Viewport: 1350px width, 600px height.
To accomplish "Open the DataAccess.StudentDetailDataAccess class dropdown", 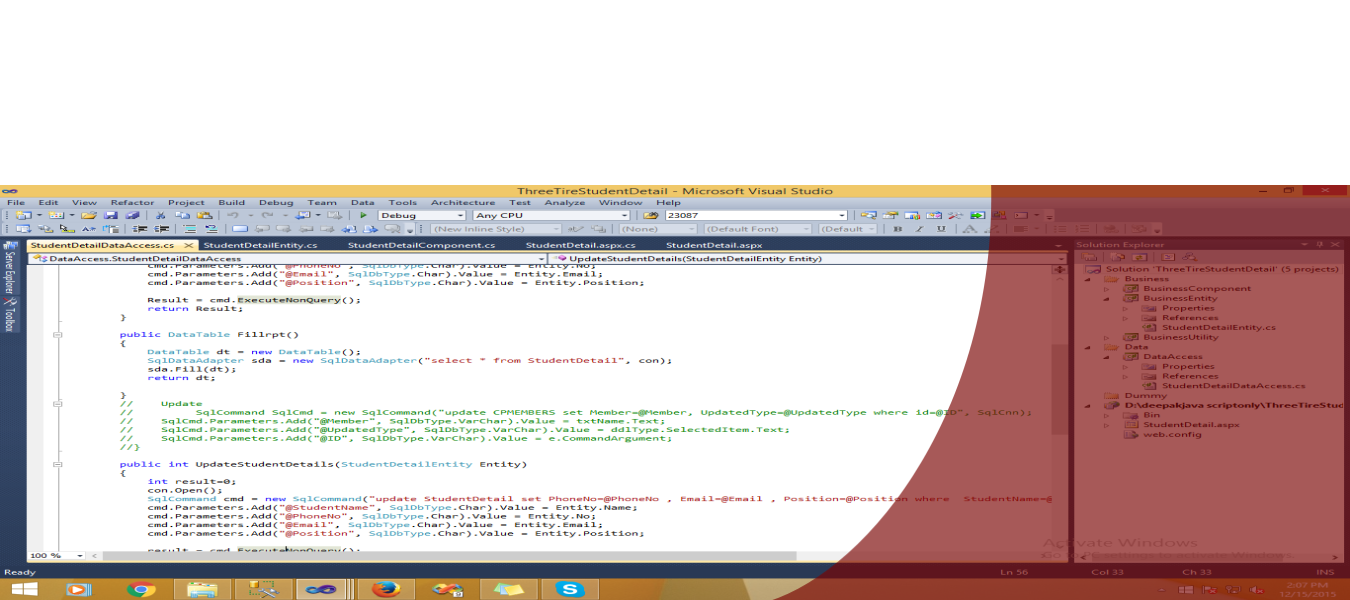I will pos(543,258).
